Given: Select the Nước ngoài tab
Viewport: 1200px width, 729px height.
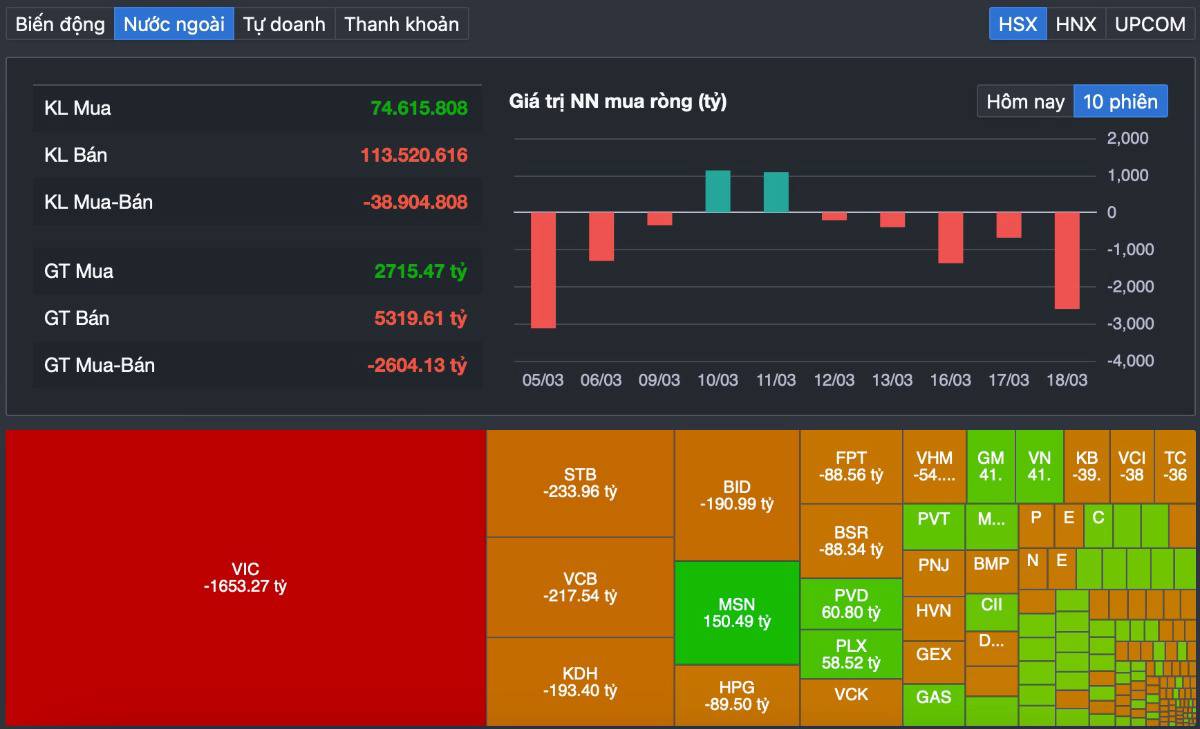Looking at the screenshot, I should pos(174,24).
